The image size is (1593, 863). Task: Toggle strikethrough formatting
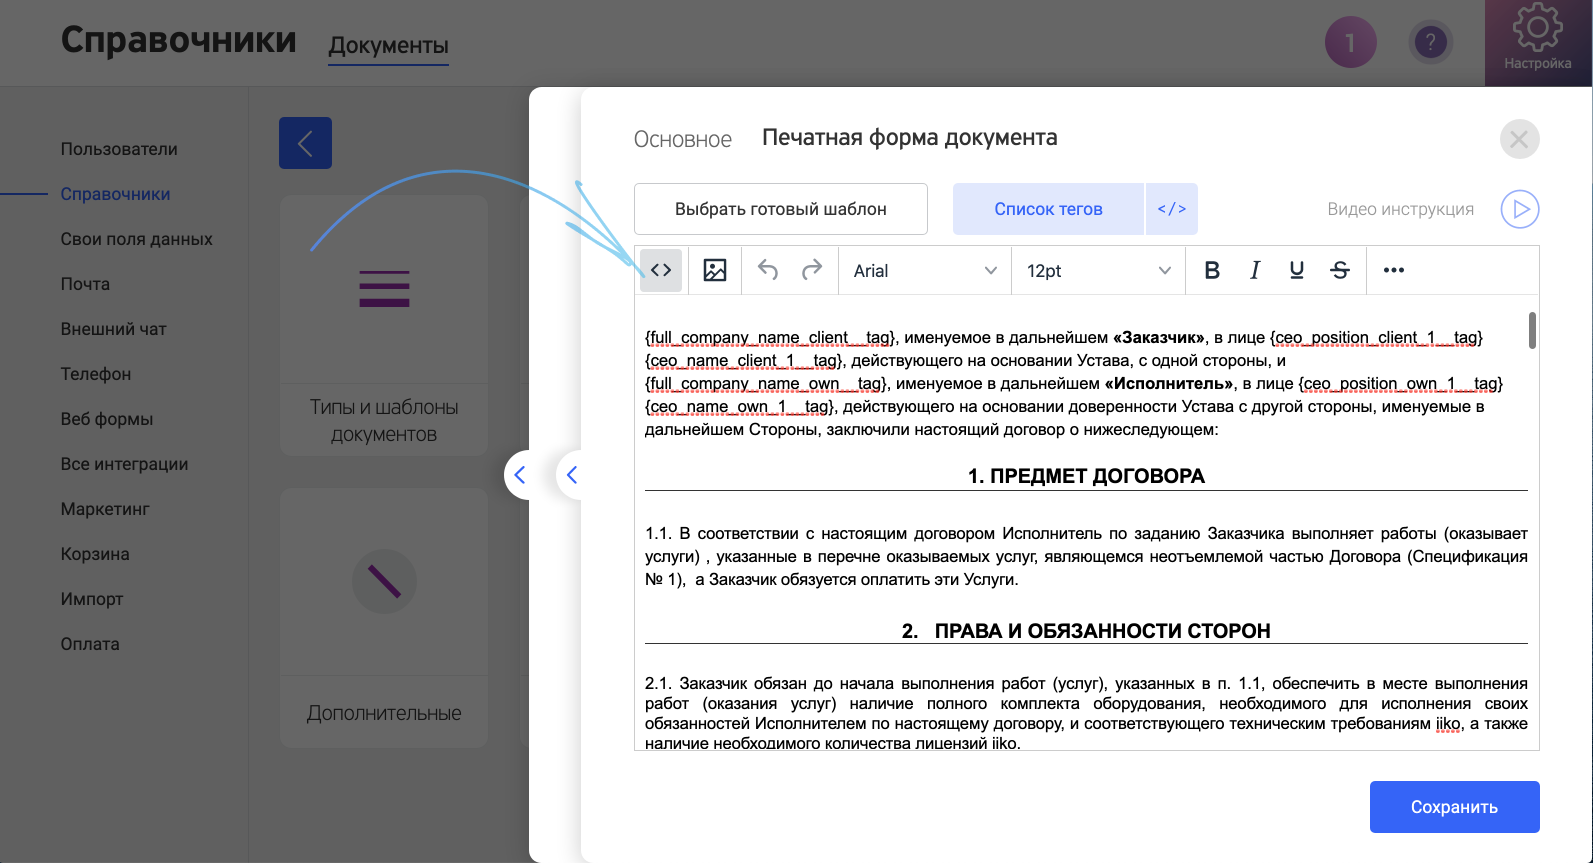1340,270
